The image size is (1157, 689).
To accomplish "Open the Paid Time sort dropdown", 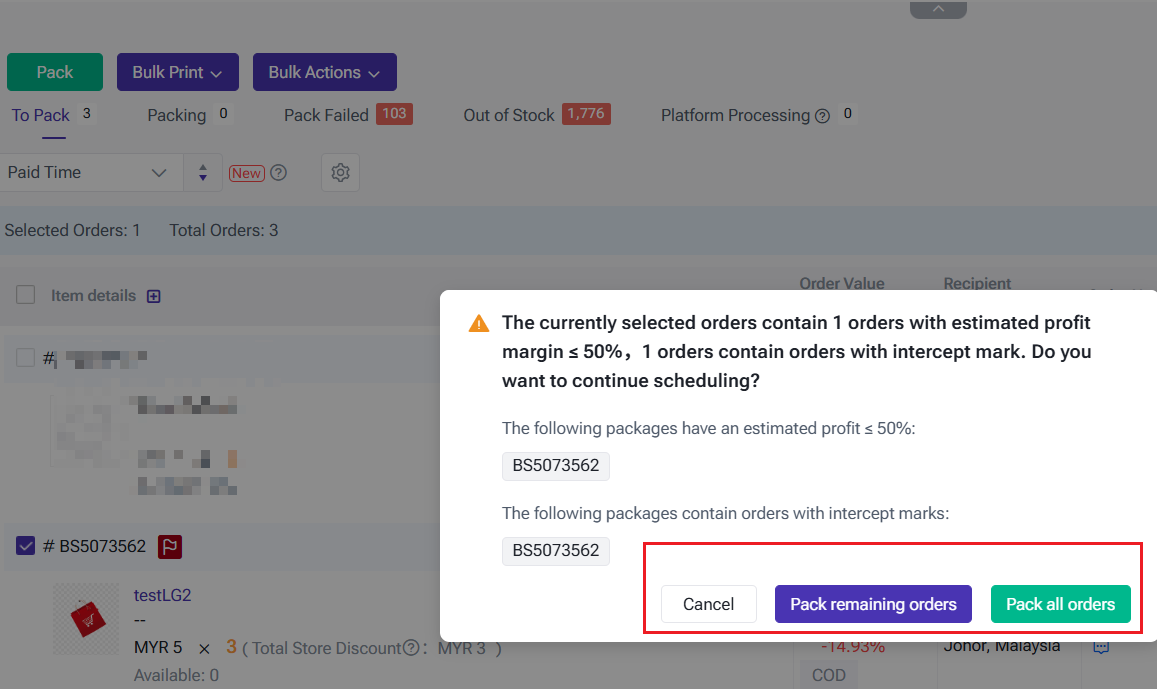I will (90, 173).
